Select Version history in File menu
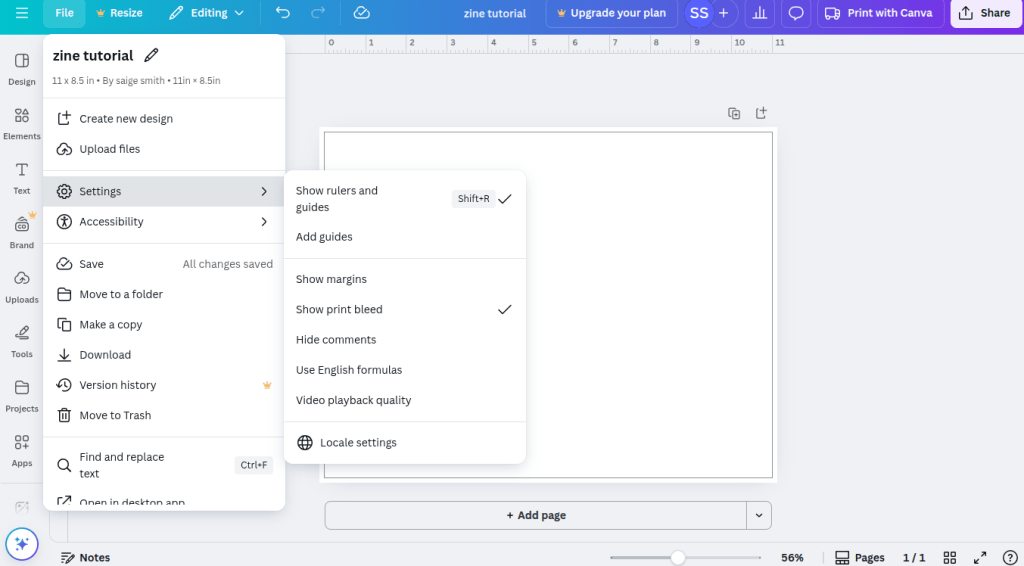This screenshot has height=566, width=1024. point(118,385)
